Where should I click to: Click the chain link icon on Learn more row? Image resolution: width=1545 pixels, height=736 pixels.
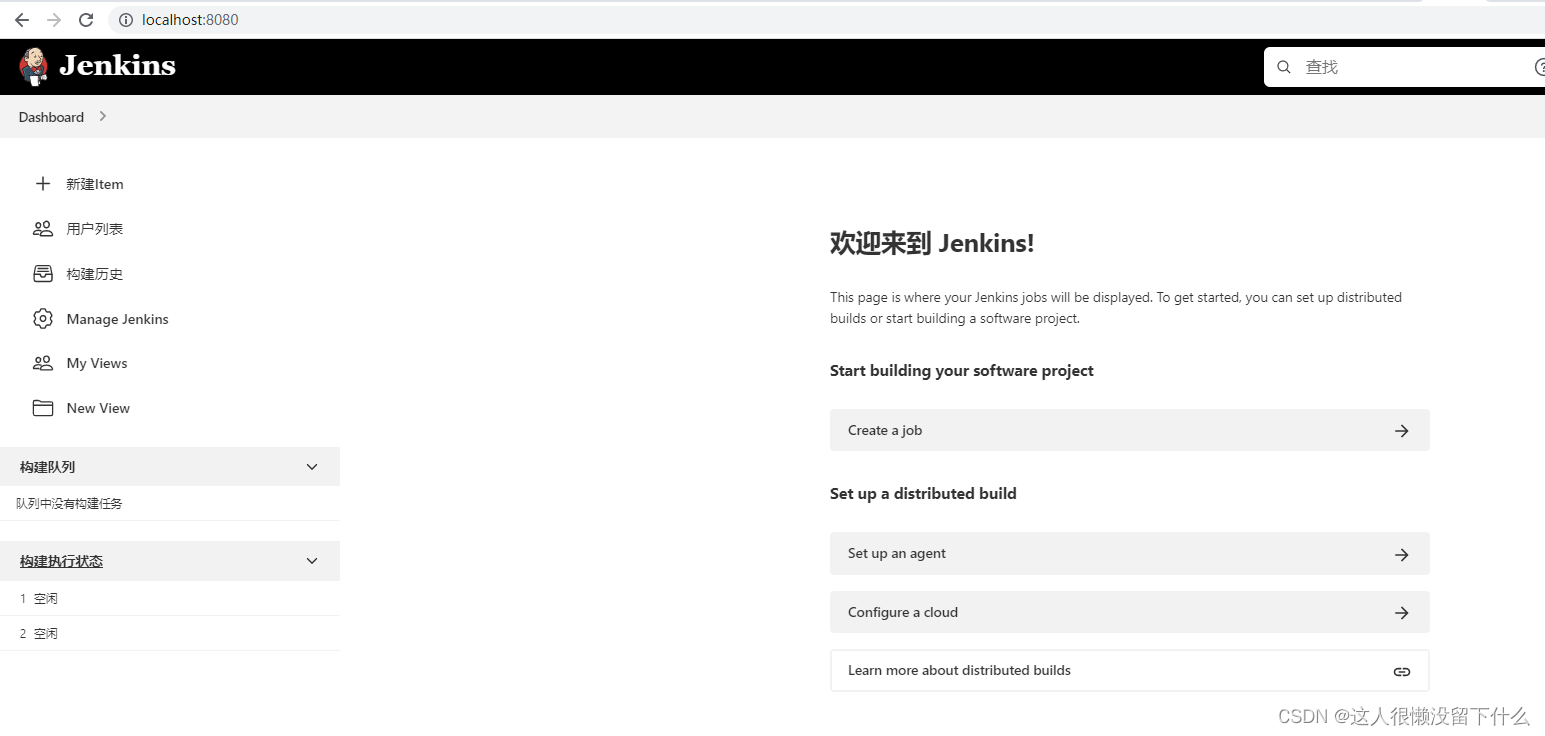(1402, 672)
